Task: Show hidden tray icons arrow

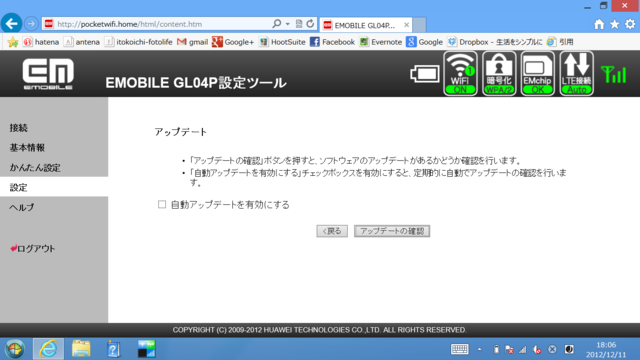Action: pyautogui.click(x=480, y=349)
